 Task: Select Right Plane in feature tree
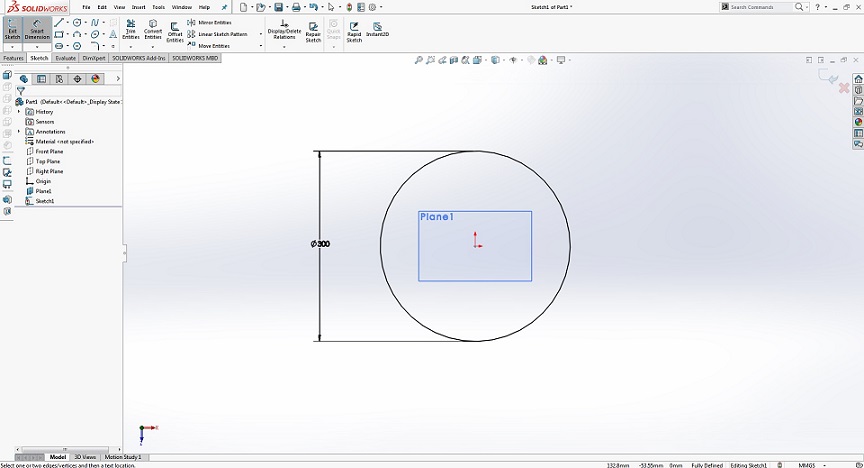49,171
